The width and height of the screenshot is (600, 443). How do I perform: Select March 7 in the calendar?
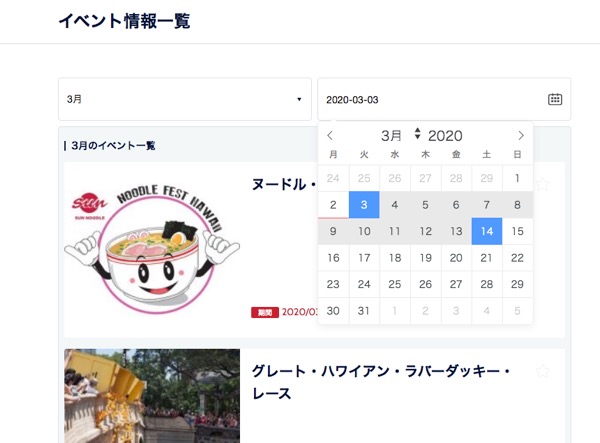(487, 205)
